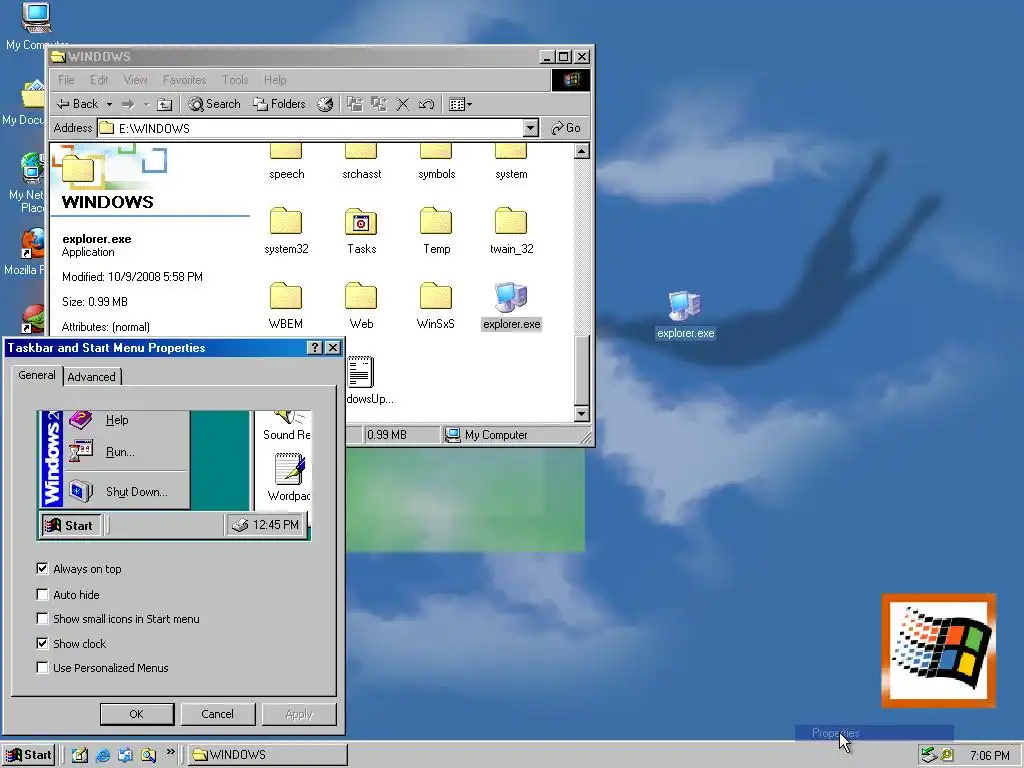Select the WinSxS folder icon
Image resolution: width=1024 pixels, height=768 pixels.
[436, 296]
